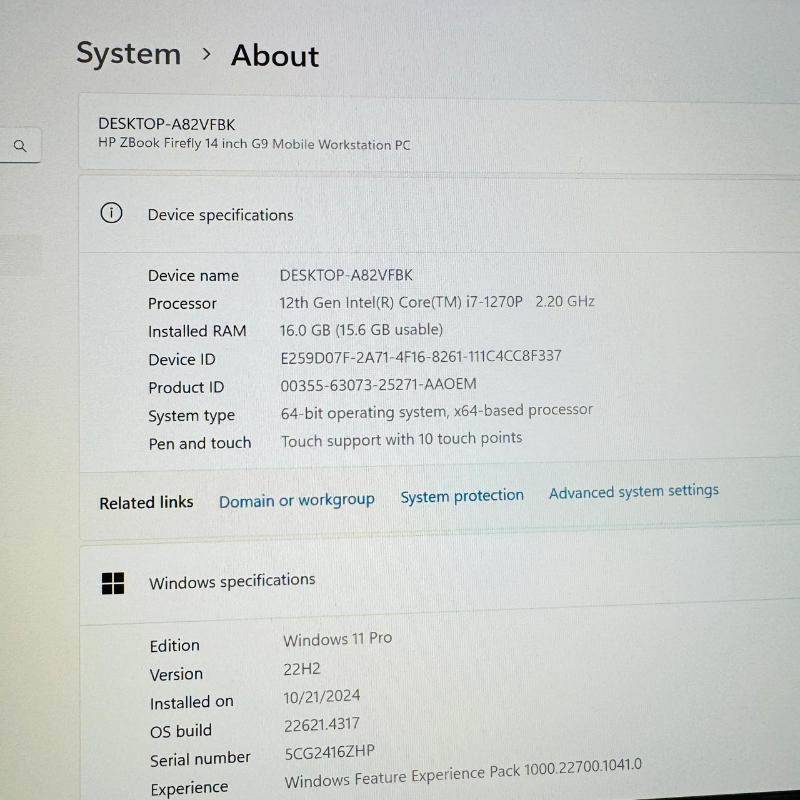Select the Device name value DESKTOP-A82VFBK
This screenshot has width=800, height=800.
pos(346,275)
